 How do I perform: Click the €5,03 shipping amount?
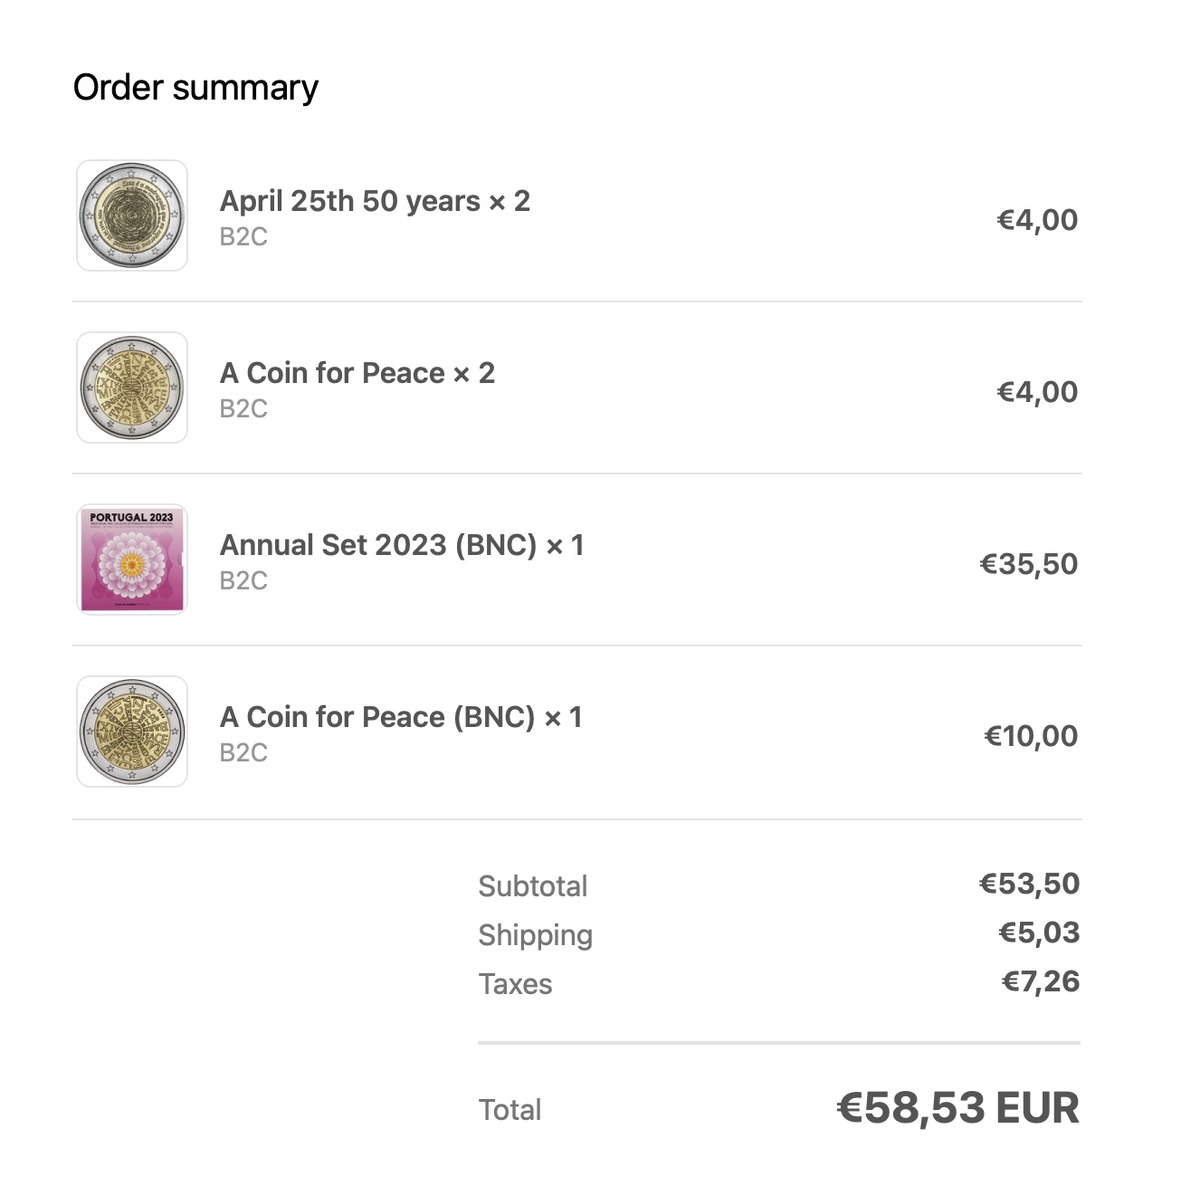tap(1039, 933)
